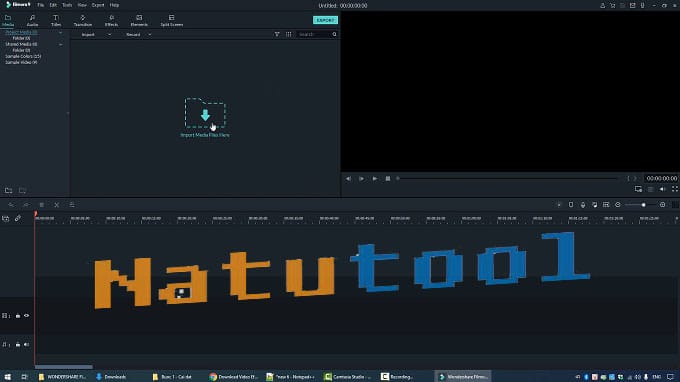
Task: Click the teal EXPORT button
Action: tap(325, 20)
